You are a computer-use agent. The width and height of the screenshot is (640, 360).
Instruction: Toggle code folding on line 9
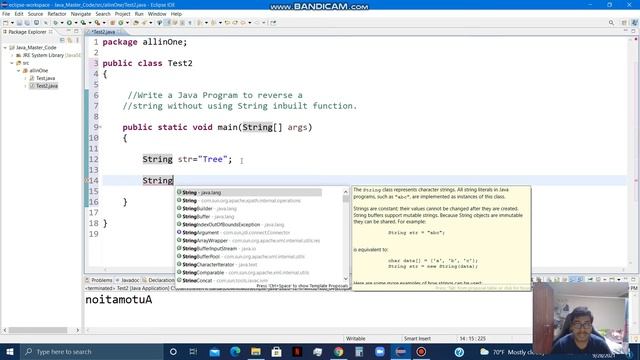coord(100,127)
